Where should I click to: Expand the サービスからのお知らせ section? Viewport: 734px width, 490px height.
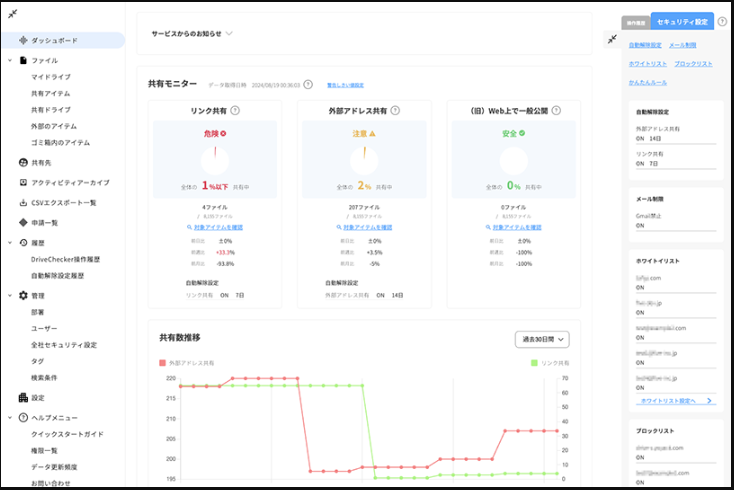229,33
